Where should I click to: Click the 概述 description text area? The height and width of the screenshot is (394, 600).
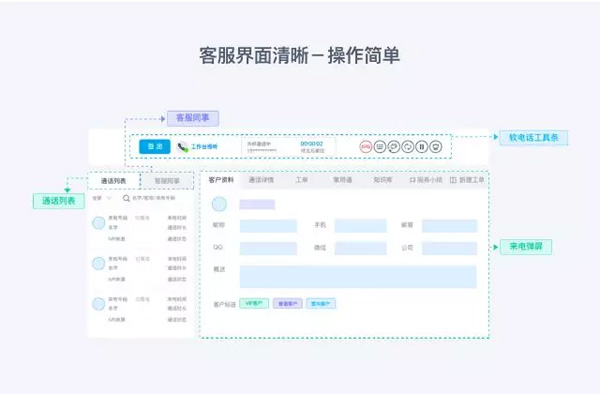tap(358, 276)
